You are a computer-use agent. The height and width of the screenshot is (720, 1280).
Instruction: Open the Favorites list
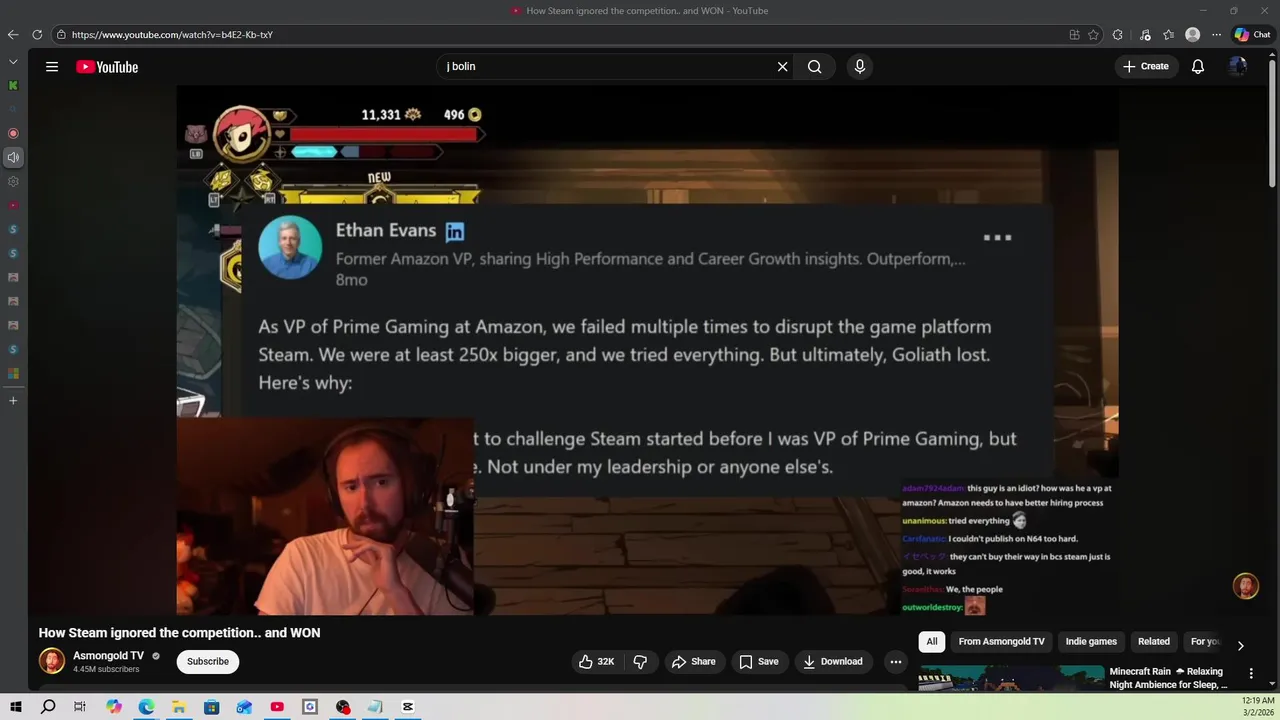1168,35
